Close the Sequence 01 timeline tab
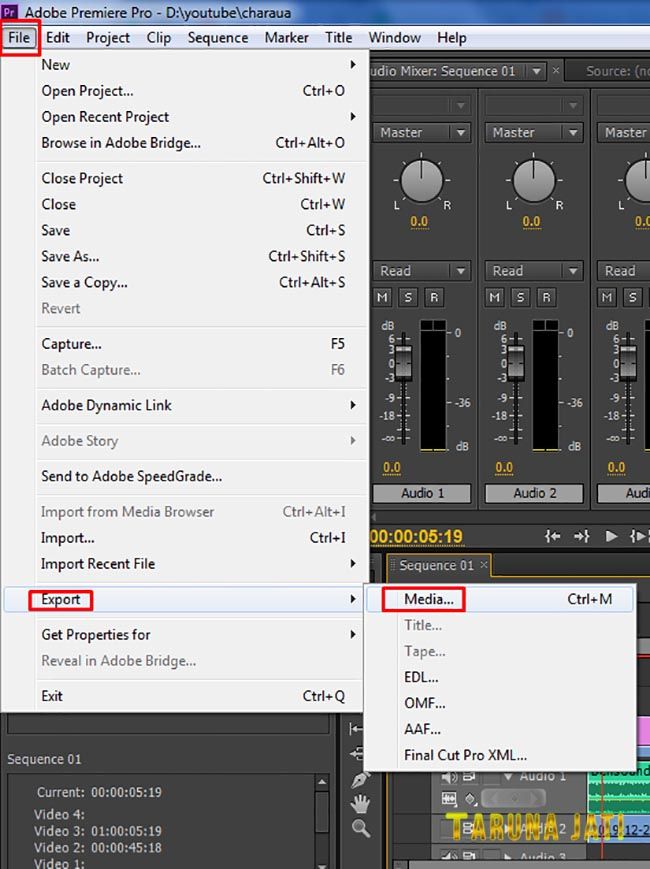Screen dimensions: 650x869 pyautogui.click(x=484, y=564)
